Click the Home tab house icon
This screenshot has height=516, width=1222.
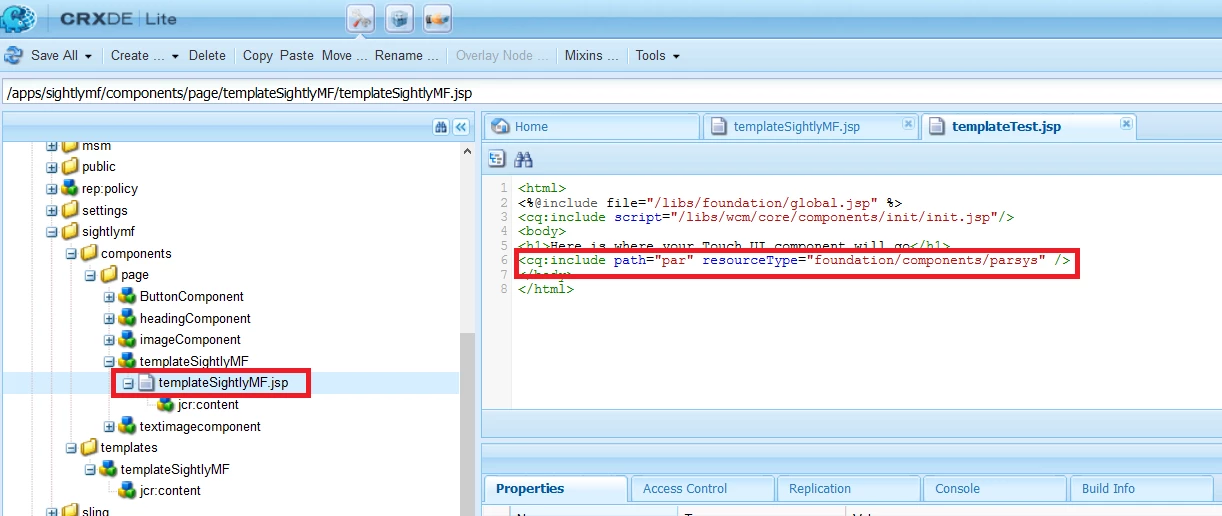[x=502, y=126]
